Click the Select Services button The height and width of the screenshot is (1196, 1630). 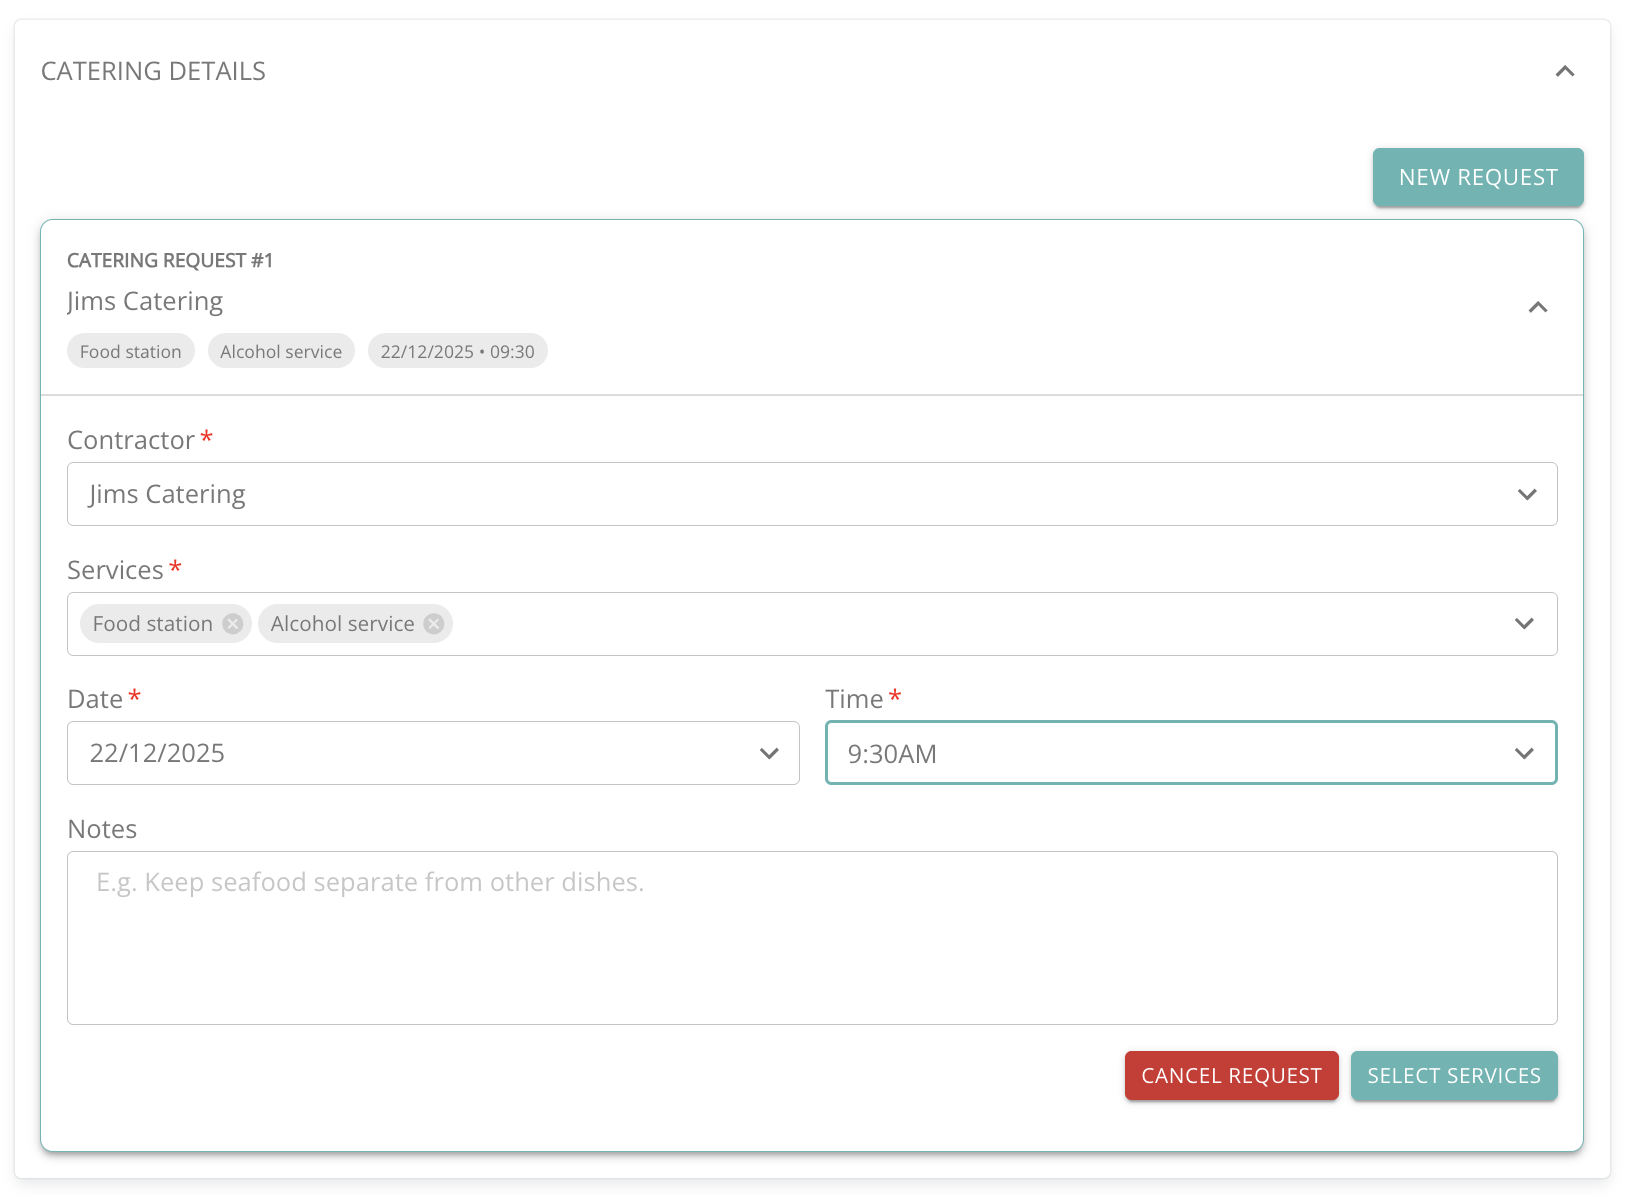(x=1453, y=1076)
